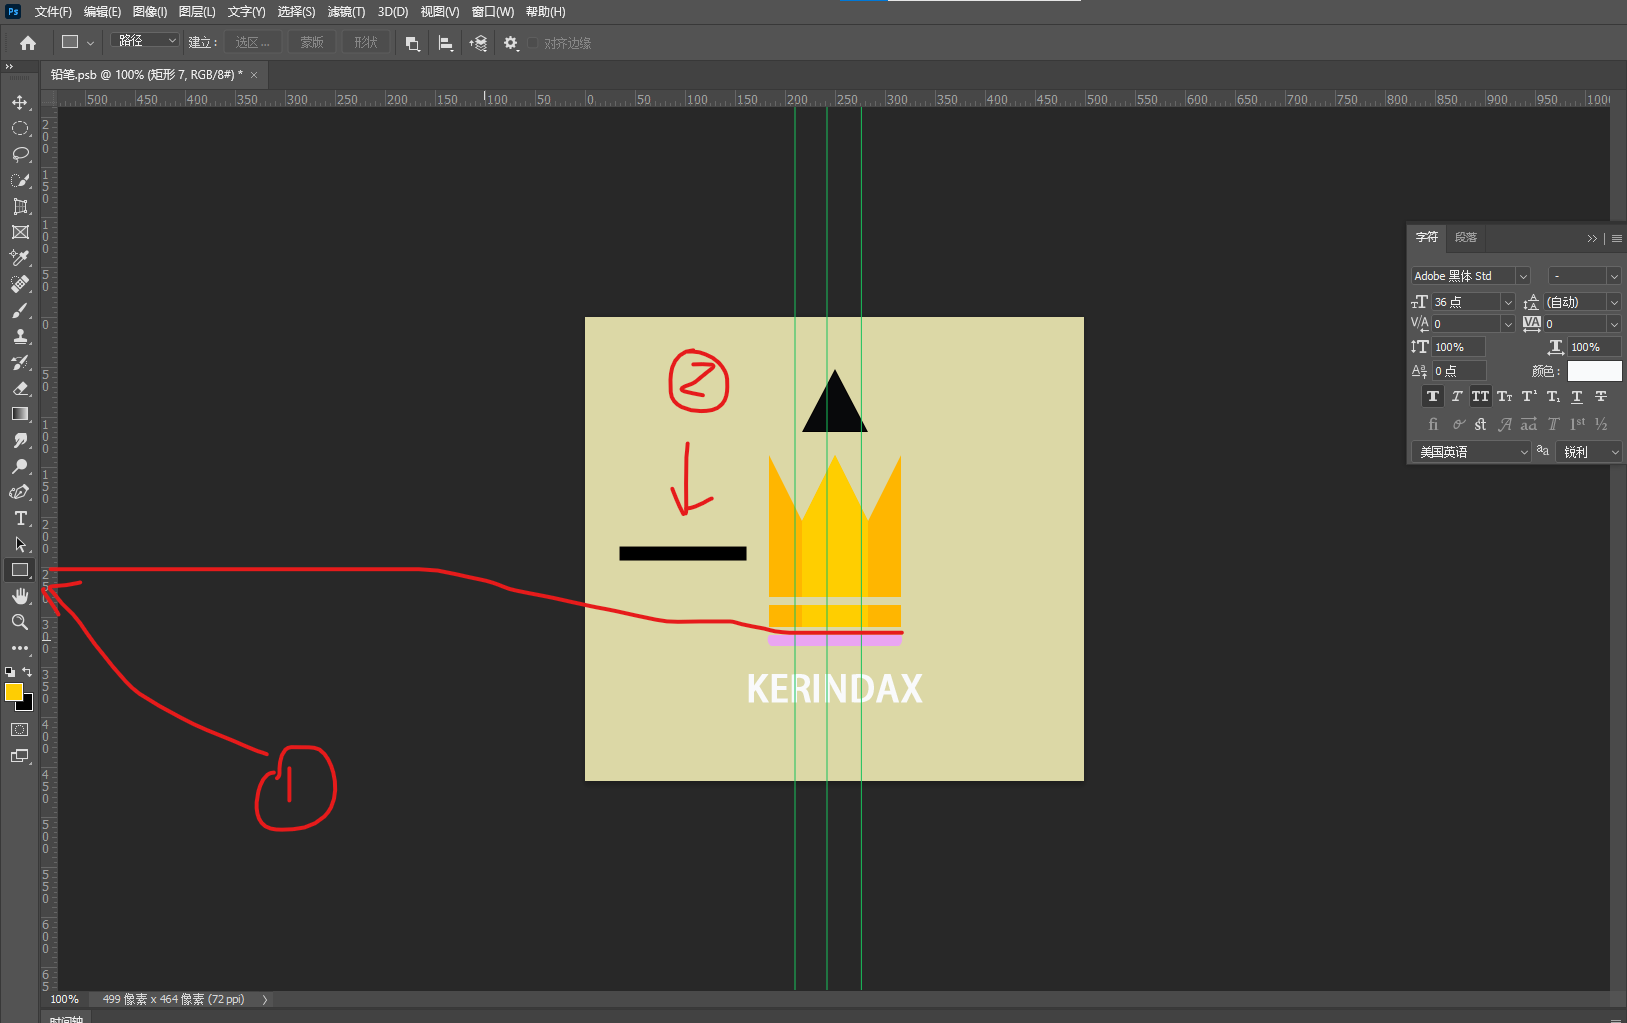Select the Zoom tool
Screen dimensions: 1627x1023
click(20, 622)
